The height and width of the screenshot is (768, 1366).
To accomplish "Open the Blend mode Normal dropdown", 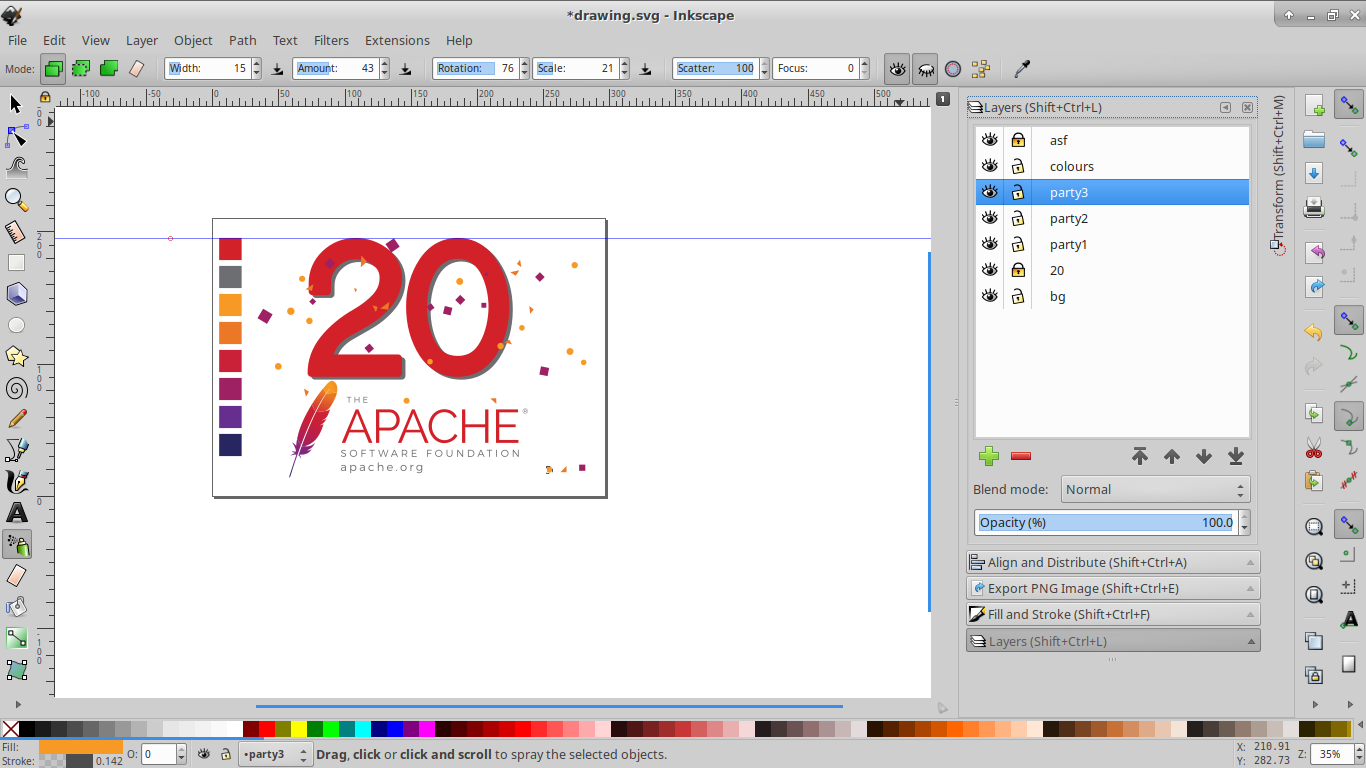I will [1156, 489].
